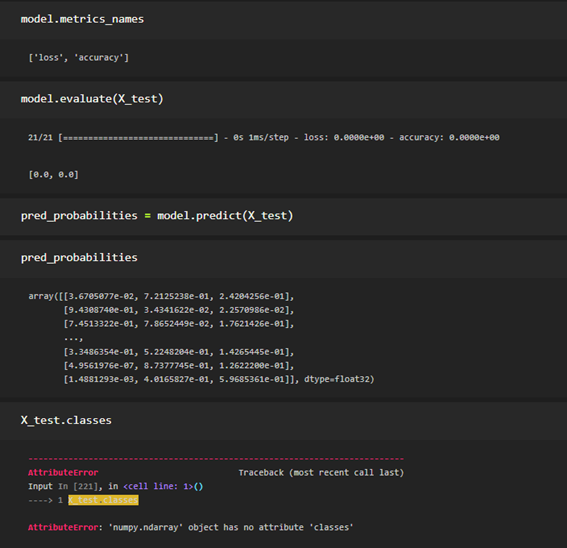Click the accuracy: 0.0000e+00 output value
Screen dimensions: 567x548
coord(449,137)
